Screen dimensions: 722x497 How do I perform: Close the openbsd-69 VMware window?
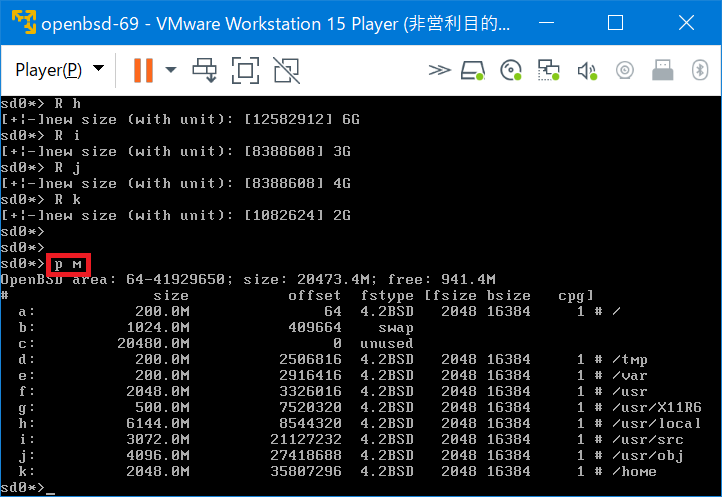tap(686, 22)
